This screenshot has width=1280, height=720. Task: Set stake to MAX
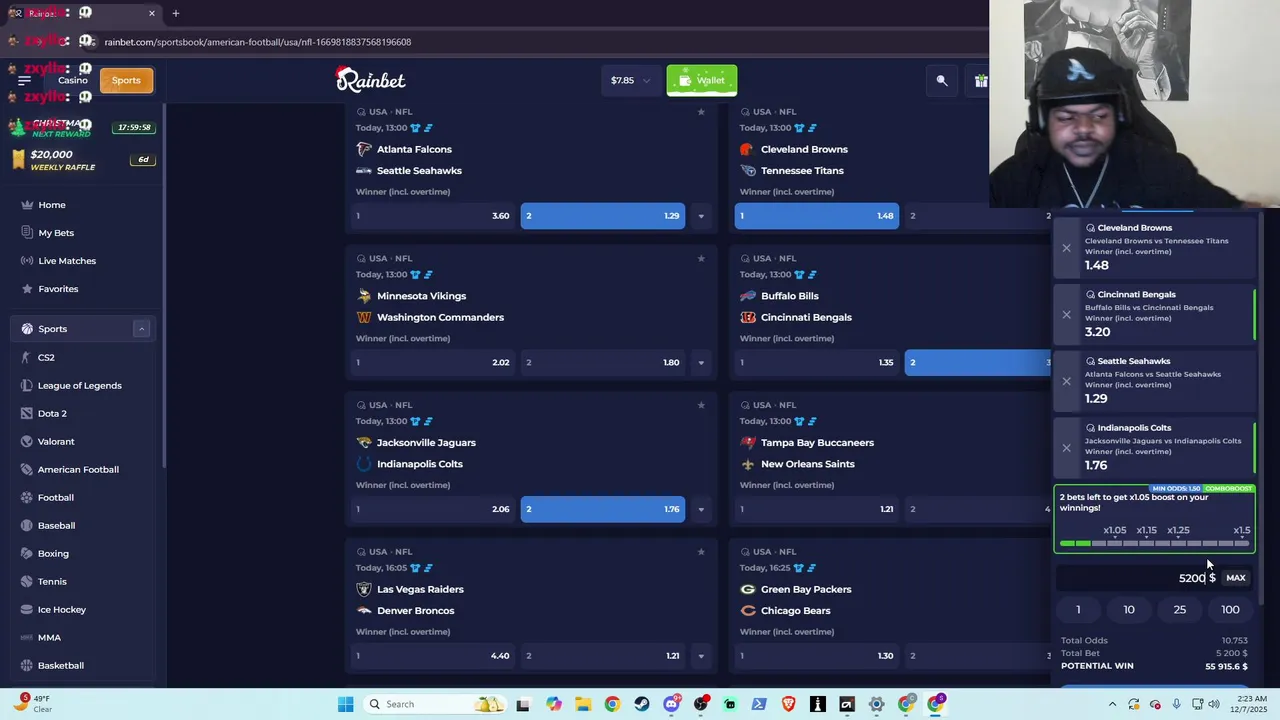click(1236, 578)
